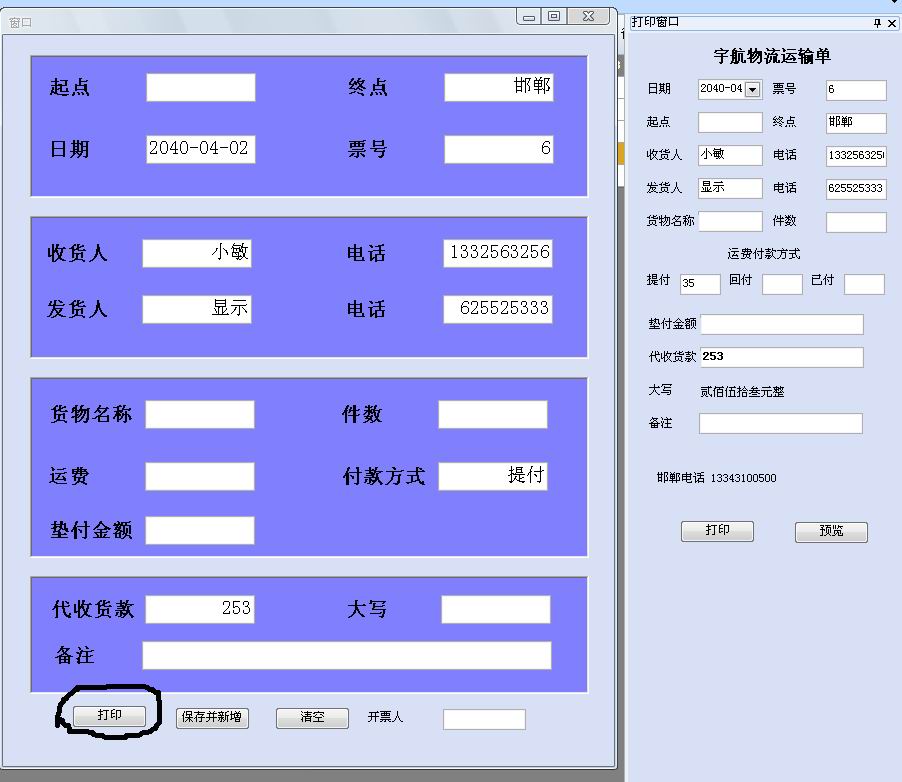Focus 收货人 field 小敏 in print panel
This screenshot has height=782, width=902.
(731, 155)
